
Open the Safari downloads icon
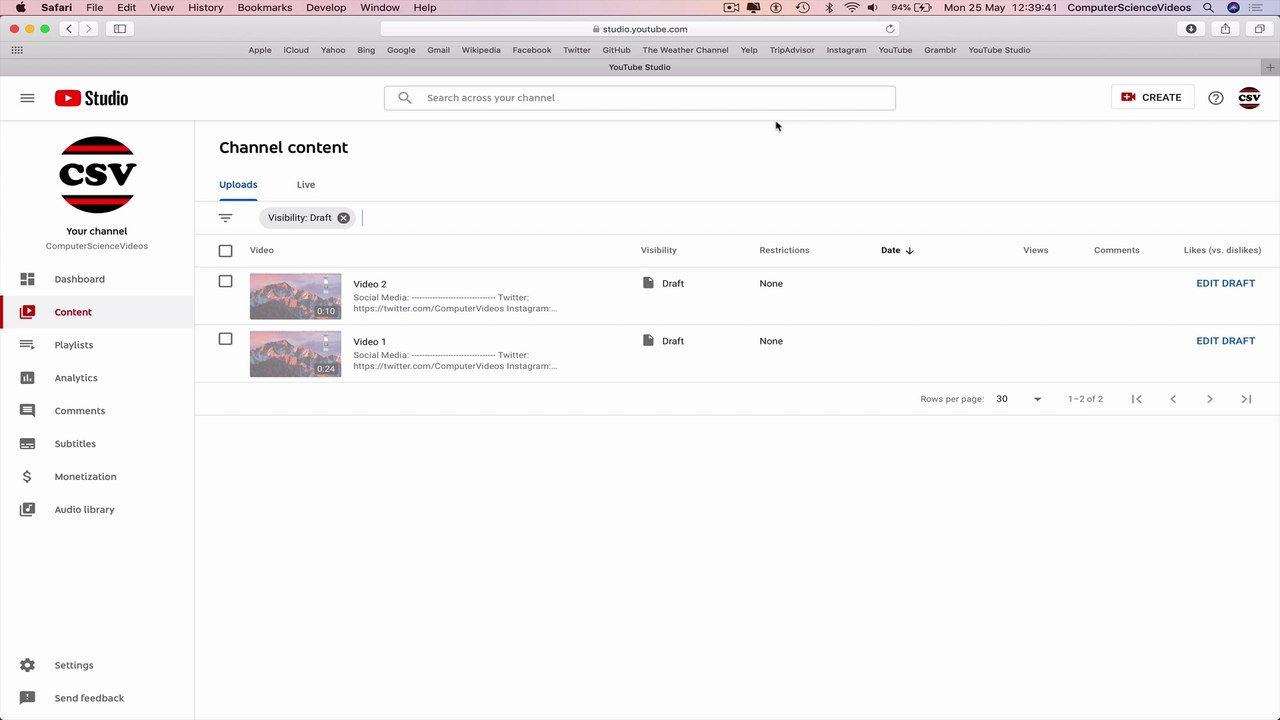(1191, 29)
